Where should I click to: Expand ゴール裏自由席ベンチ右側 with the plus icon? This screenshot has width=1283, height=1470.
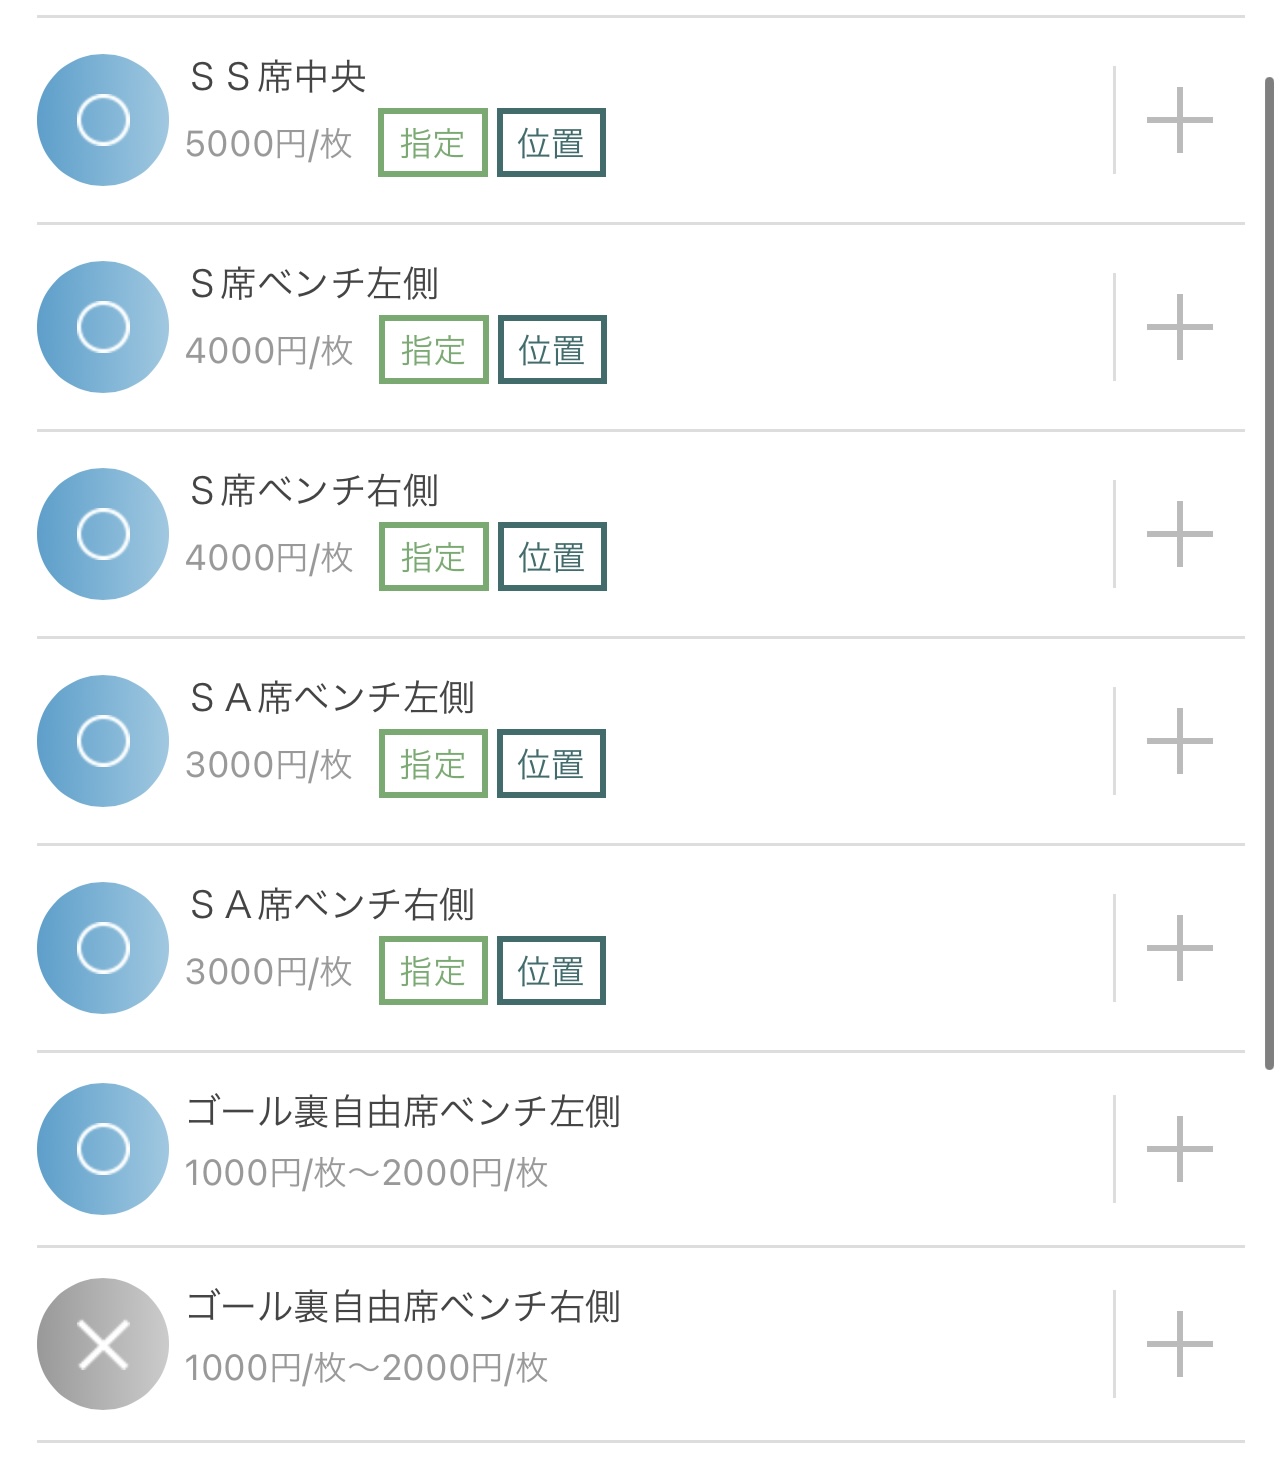pyautogui.click(x=1179, y=1344)
